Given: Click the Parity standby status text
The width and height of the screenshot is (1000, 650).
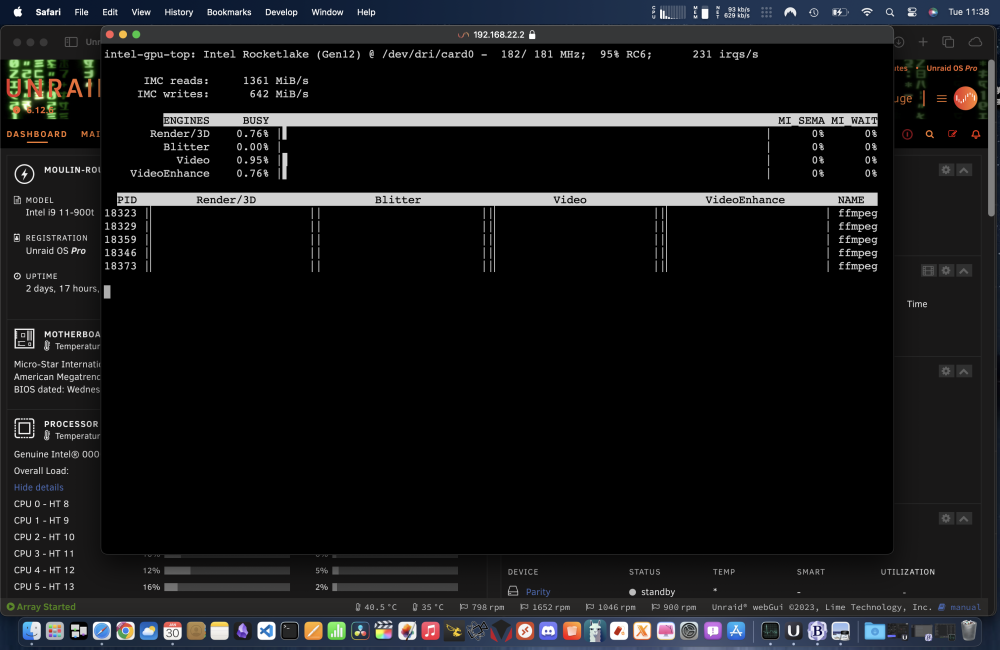Looking at the screenshot, I should [x=658, y=592].
